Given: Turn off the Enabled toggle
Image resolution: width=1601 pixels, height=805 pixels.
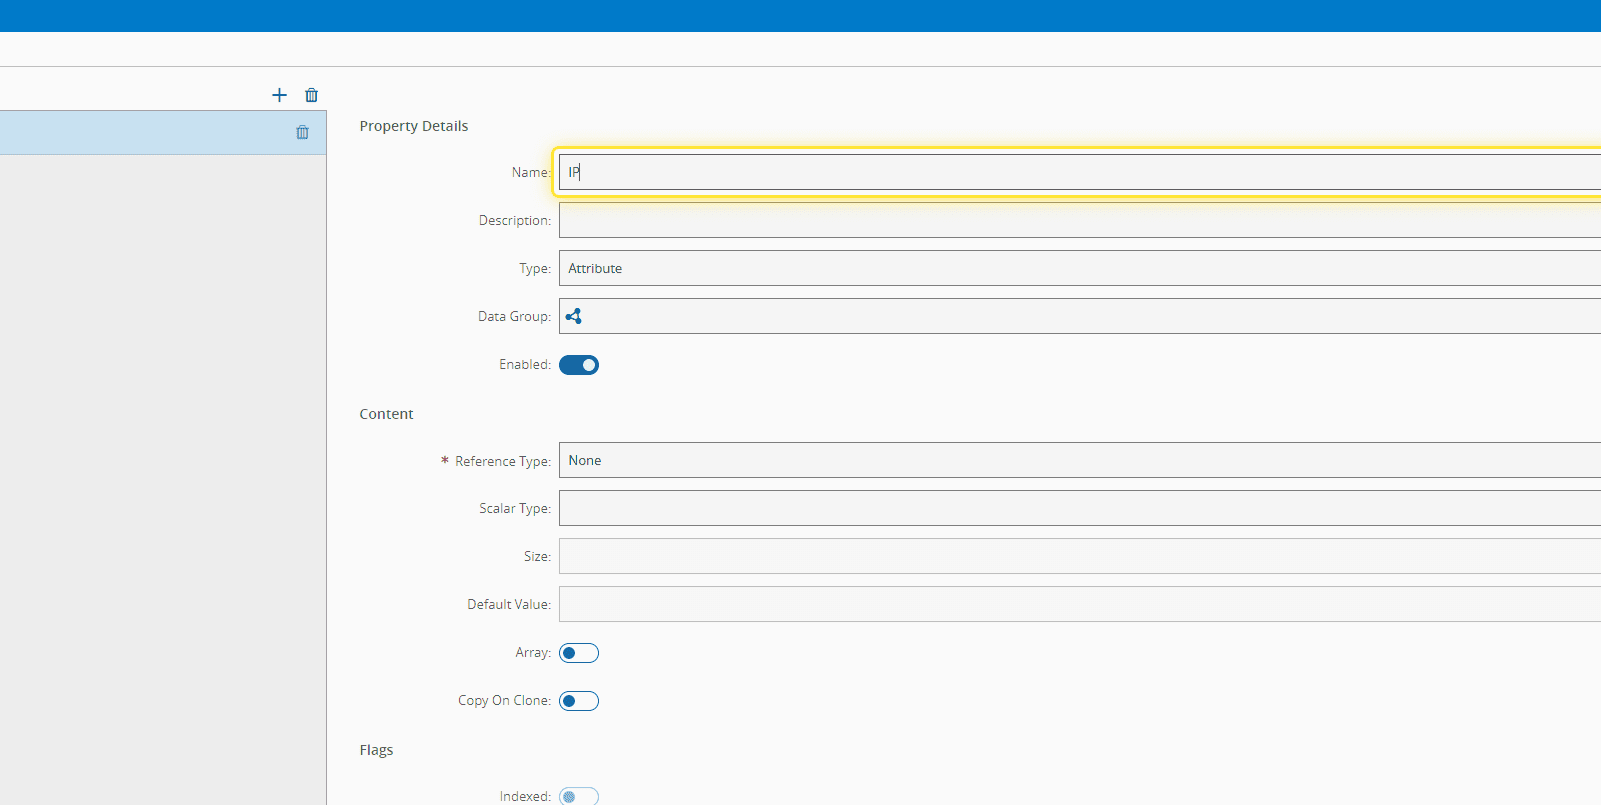Looking at the screenshot, I should [579, 365].
